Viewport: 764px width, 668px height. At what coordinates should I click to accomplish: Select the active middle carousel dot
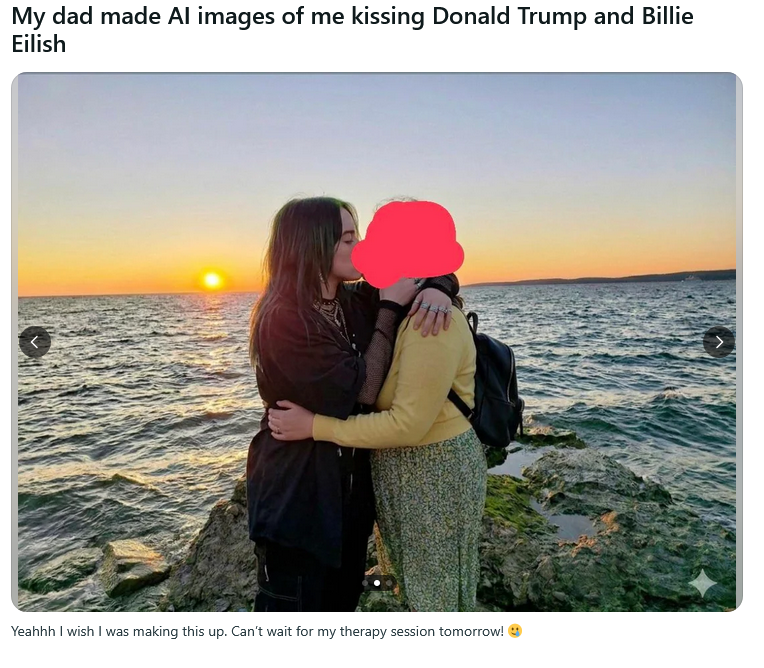pyautogui.click(x=377, y=583)
